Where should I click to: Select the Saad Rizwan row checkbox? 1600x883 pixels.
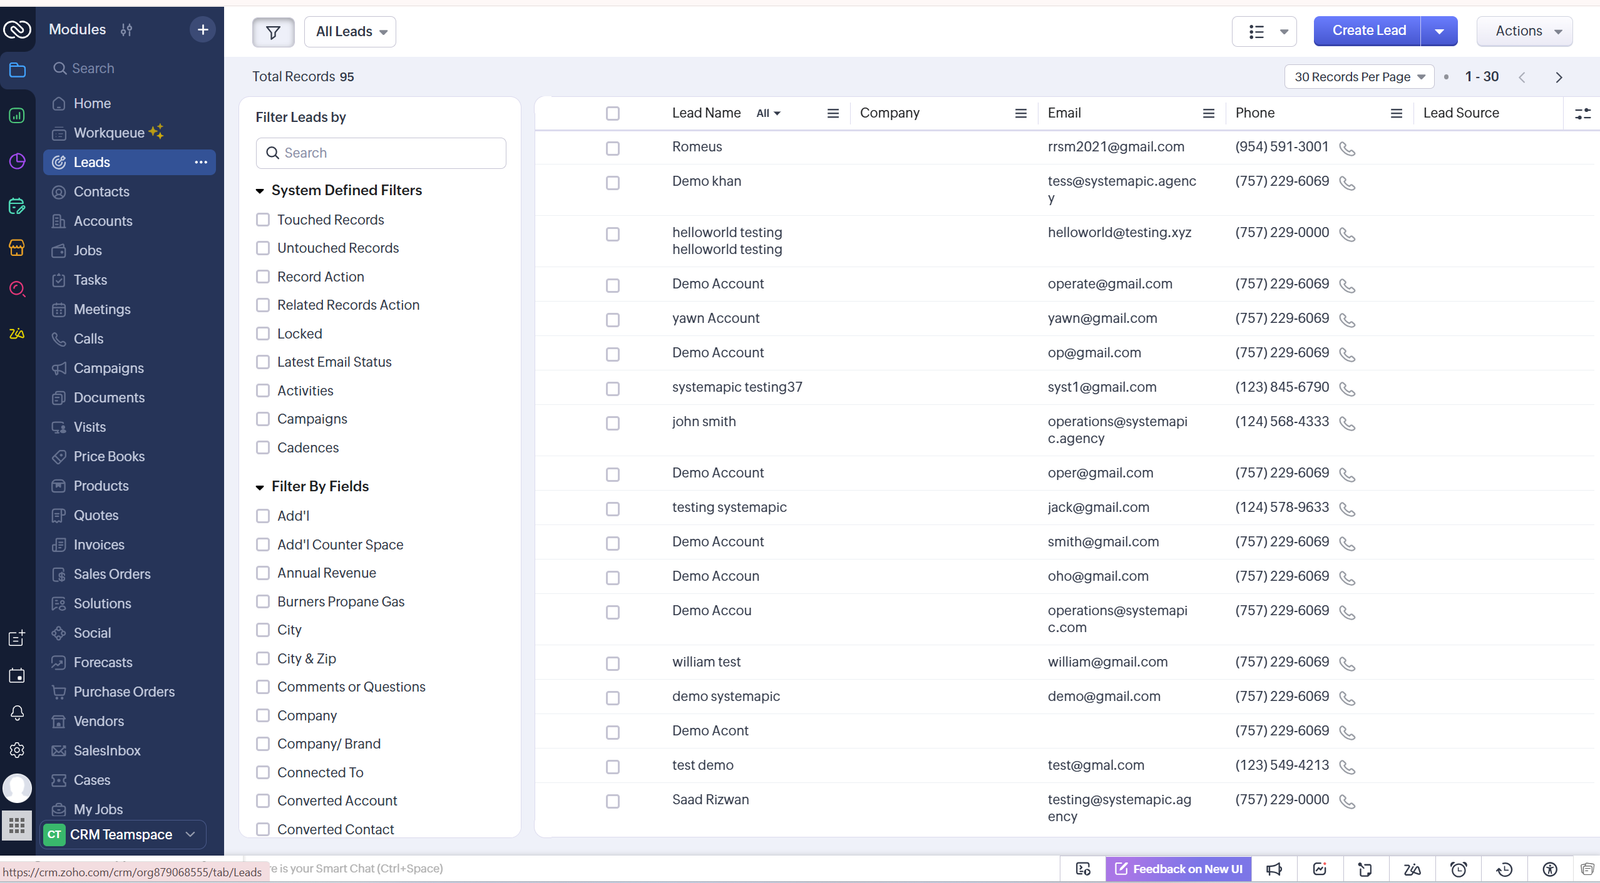click(613, 801)
